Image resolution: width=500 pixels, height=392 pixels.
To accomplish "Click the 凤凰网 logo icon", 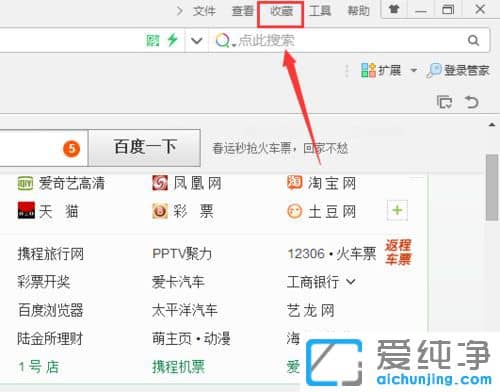I will [160, 183].
